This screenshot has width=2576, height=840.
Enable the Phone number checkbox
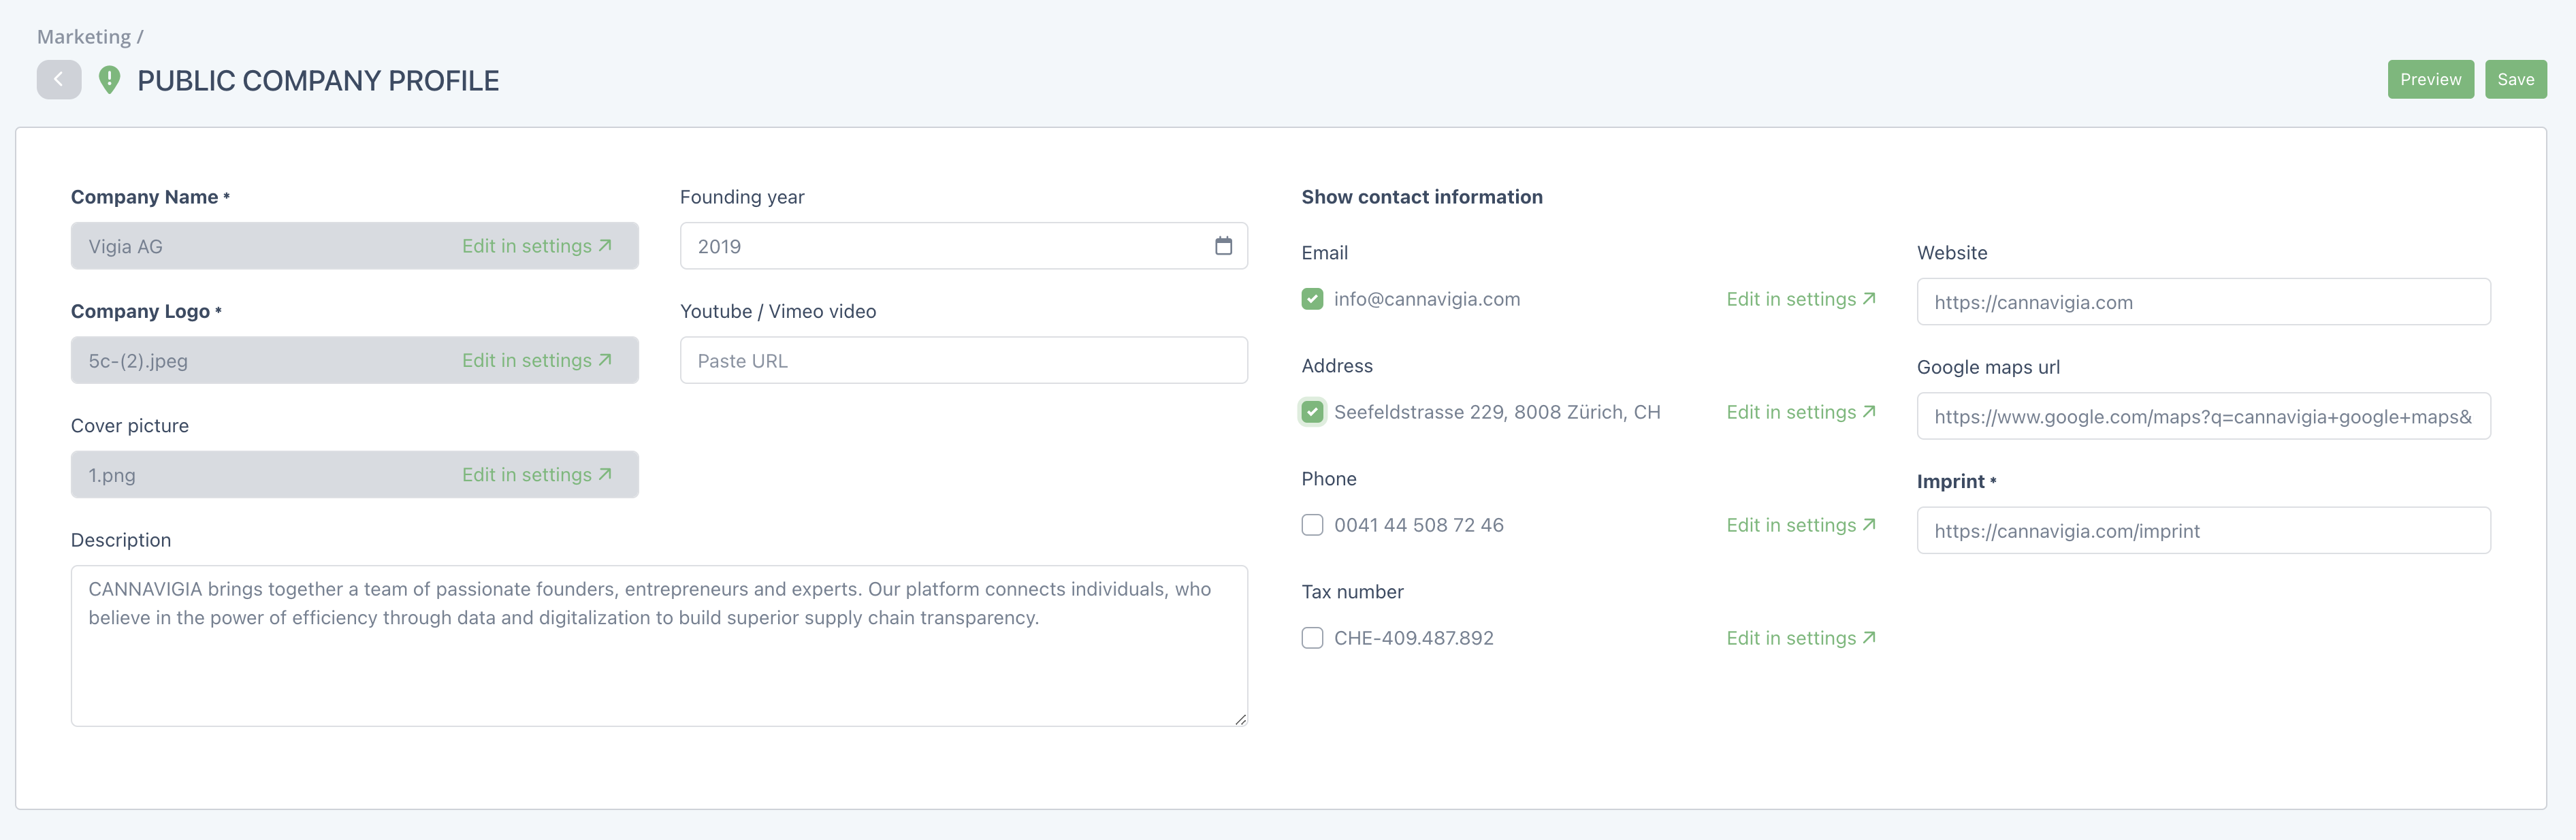click(1312, 525)
